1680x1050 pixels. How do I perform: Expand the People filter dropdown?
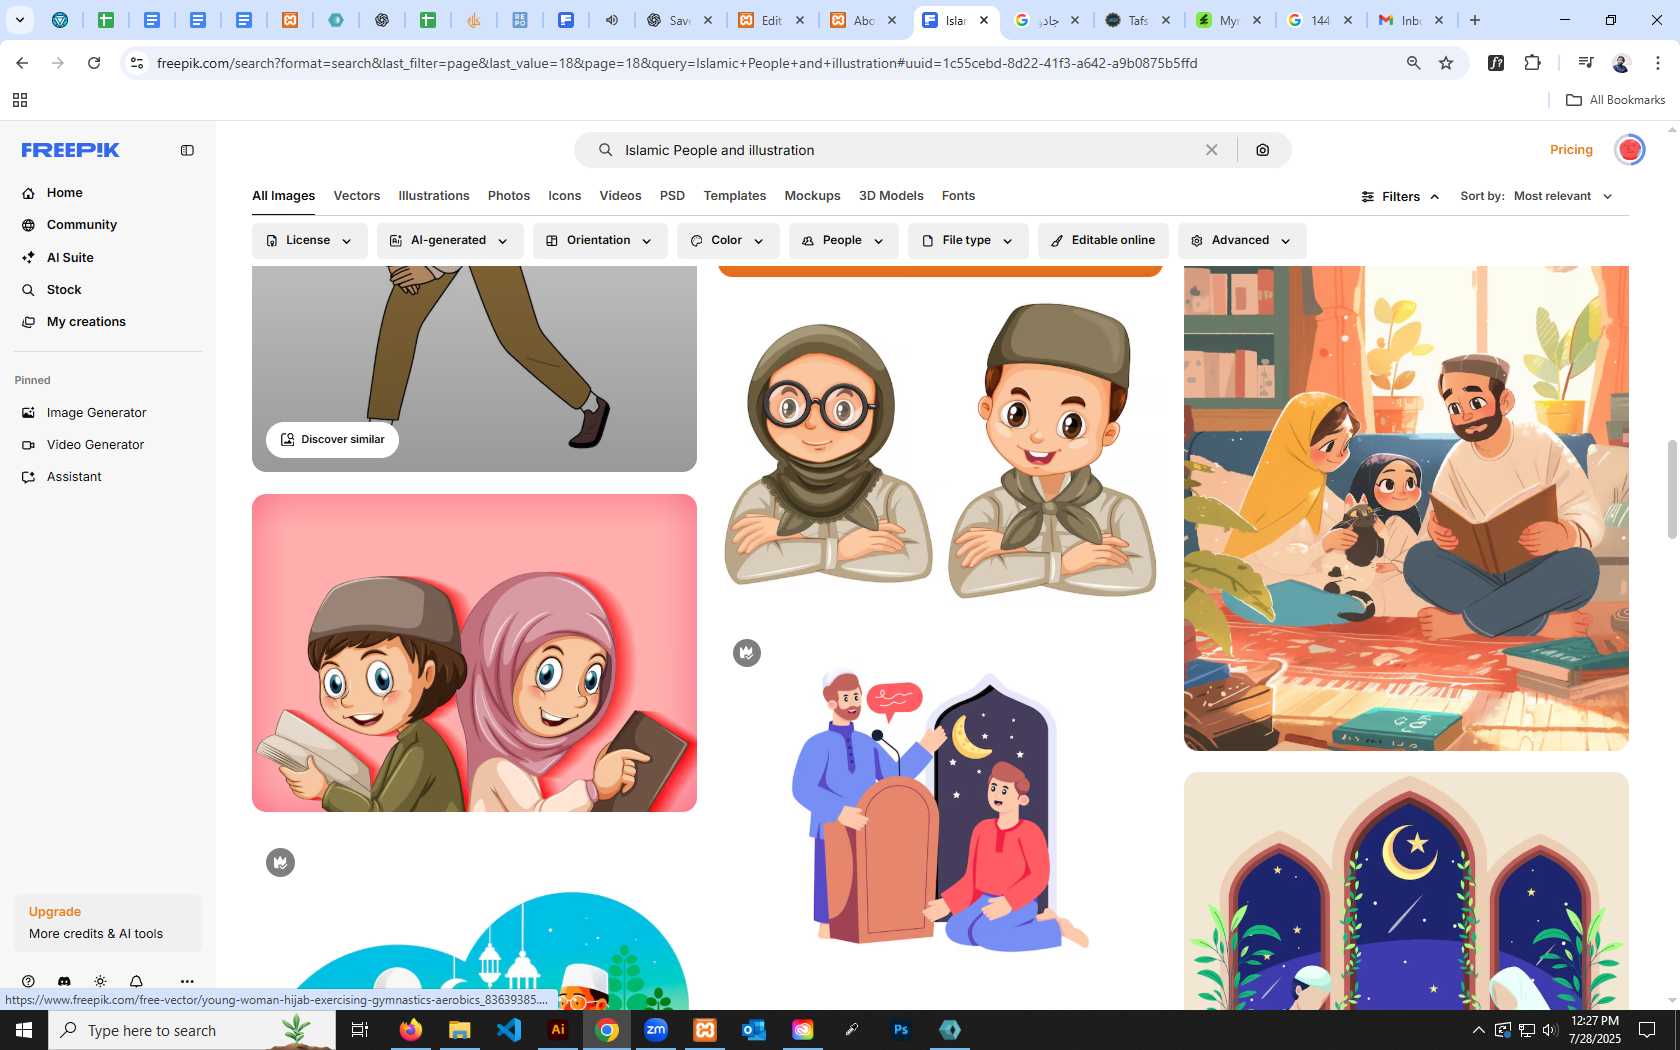tap(843, 241)
